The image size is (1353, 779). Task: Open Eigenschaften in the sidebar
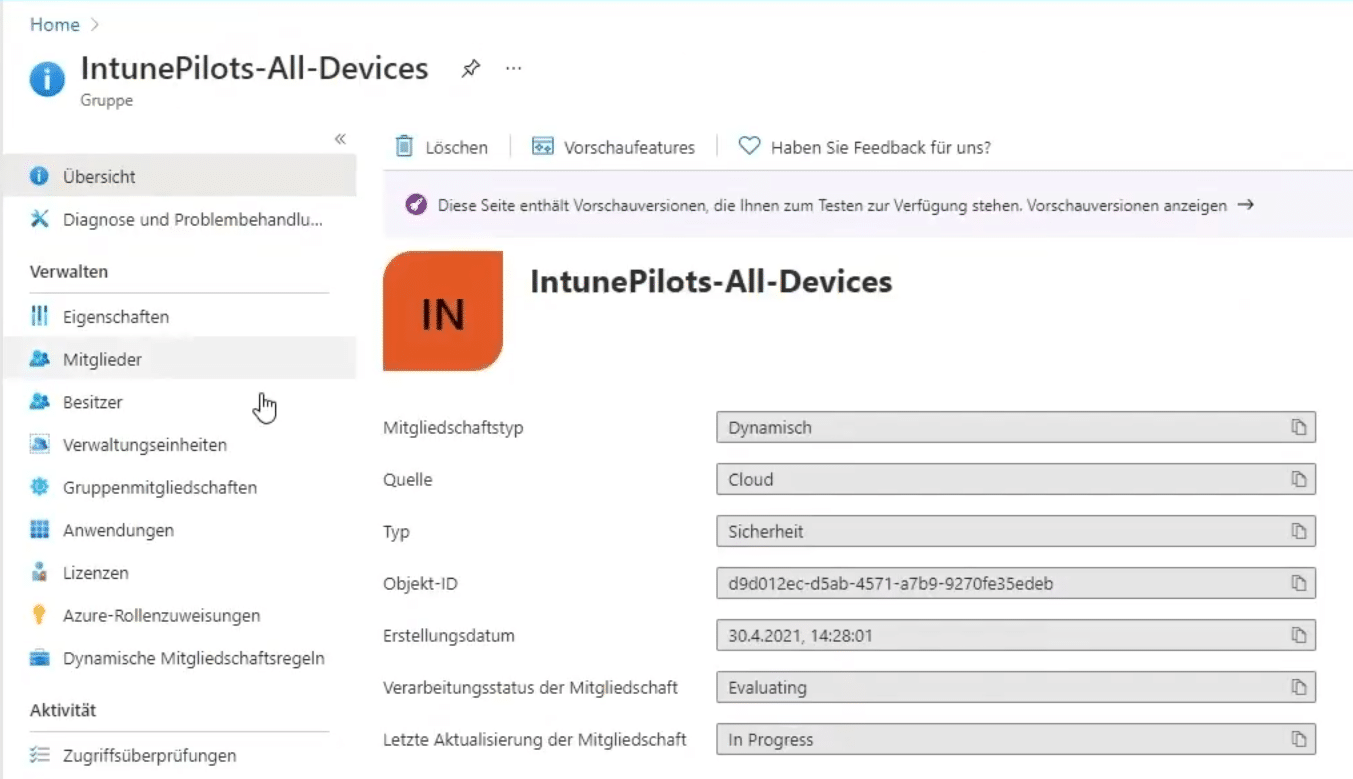click(178, 317)
